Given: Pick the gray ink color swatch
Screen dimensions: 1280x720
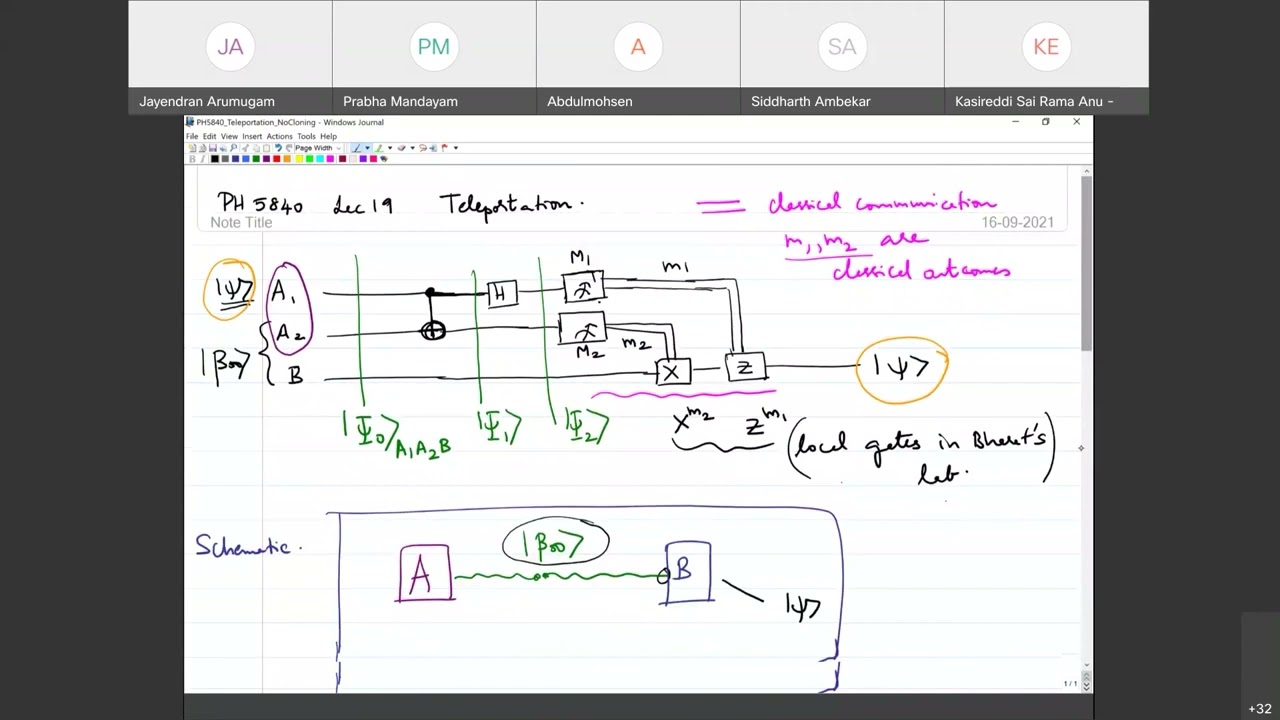Looking at the screenshot, I should coord(225,159).
